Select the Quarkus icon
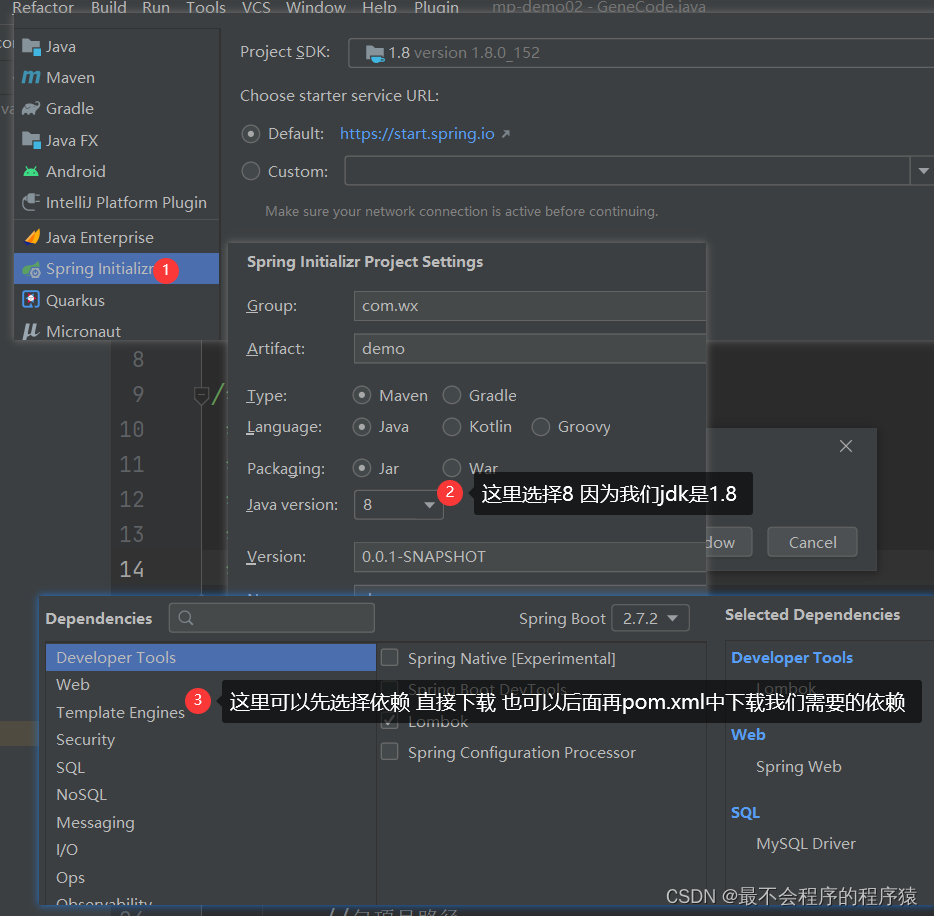This screenshot has height=916, width=934. click(x=31, y=300)
